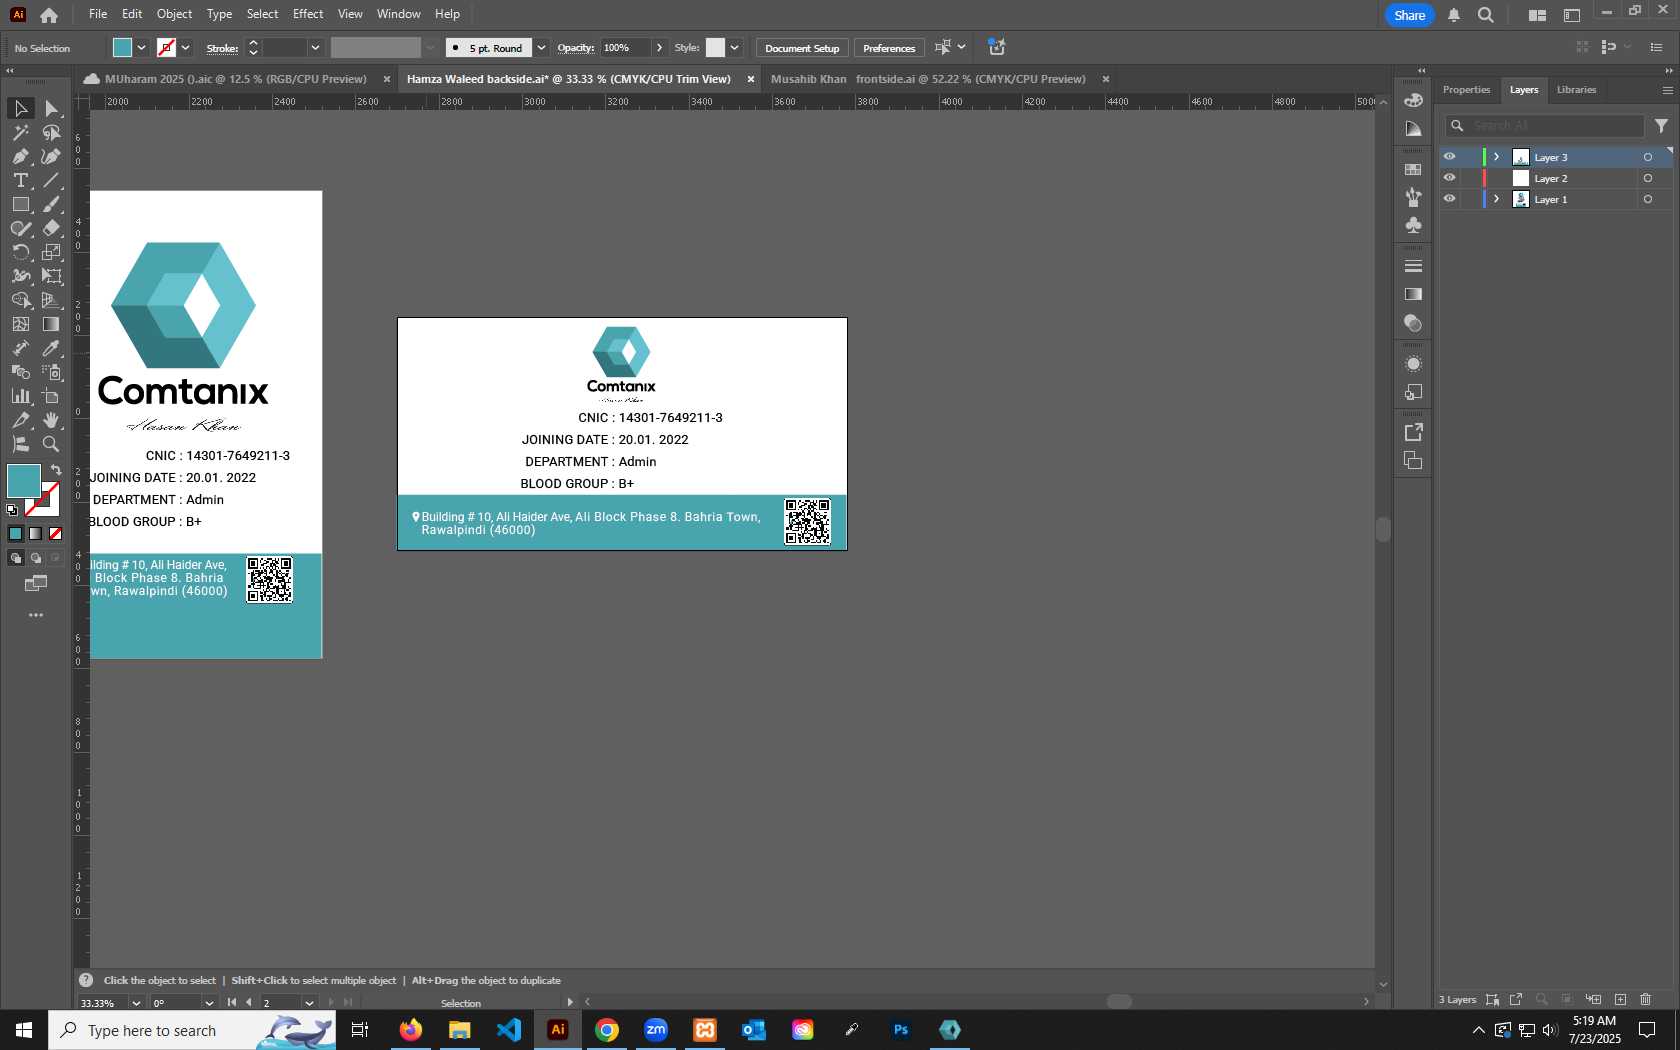Click the Preferences button
The height and width of the screenshot is (1050, 1680).
click(x=889, y=48)
